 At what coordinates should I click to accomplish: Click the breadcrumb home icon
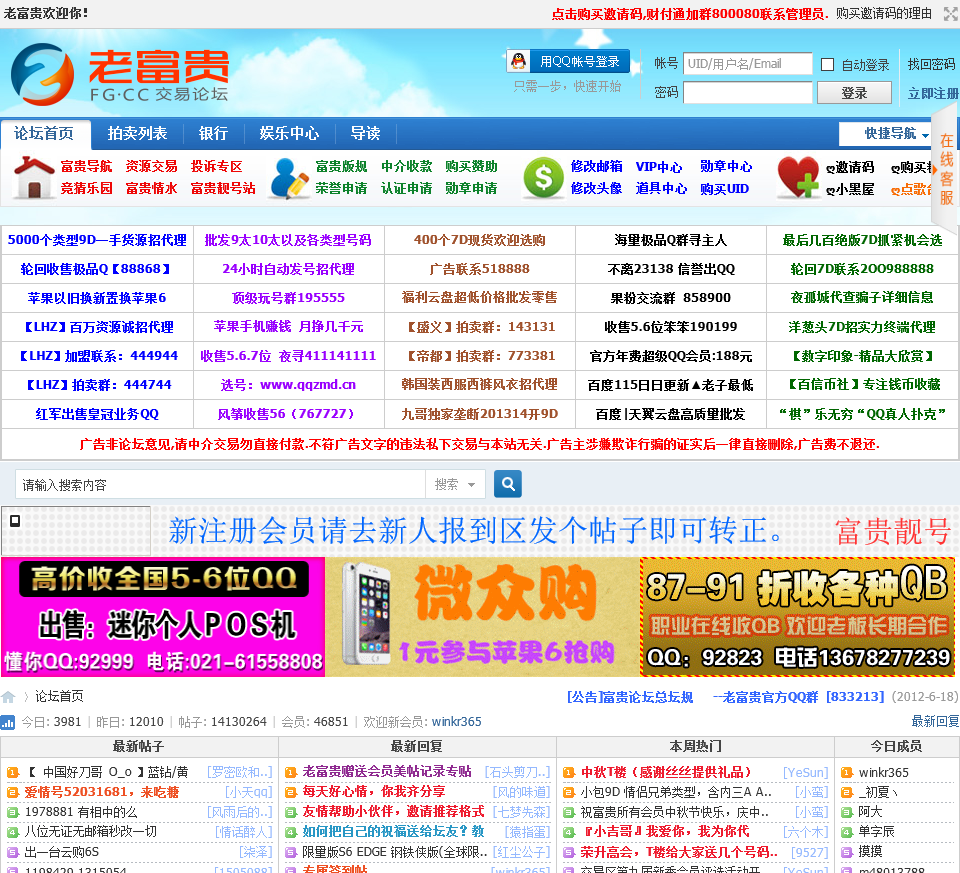tap(8, 697)
